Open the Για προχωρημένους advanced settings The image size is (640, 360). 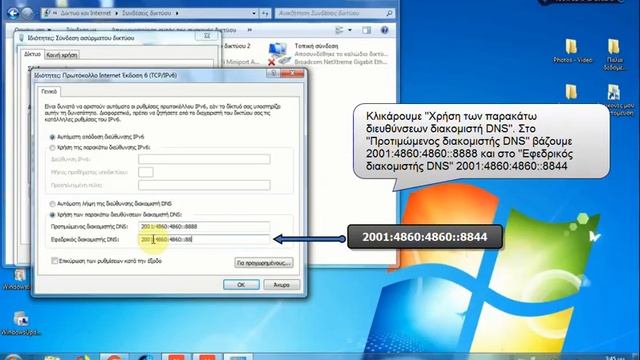pos(264,263)
